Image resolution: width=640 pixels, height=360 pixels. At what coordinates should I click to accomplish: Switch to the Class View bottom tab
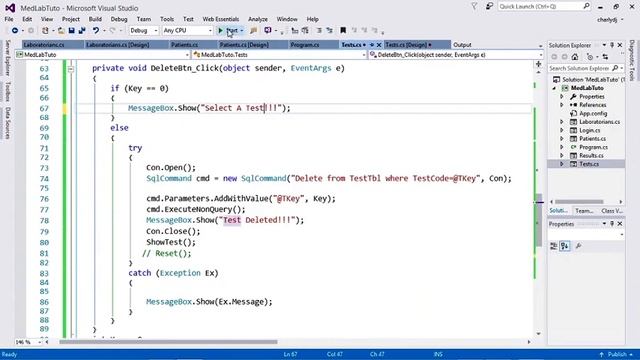coord(611,211)
